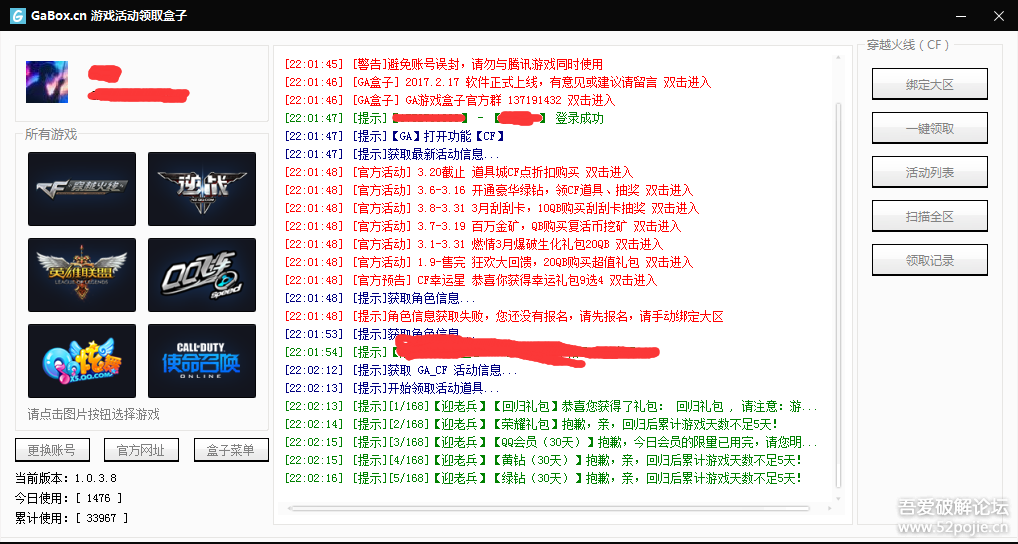This screenshot has height=544, width=1018.
Task: Click the 获取最新活动信息 log line
Action: coord(392,155)
